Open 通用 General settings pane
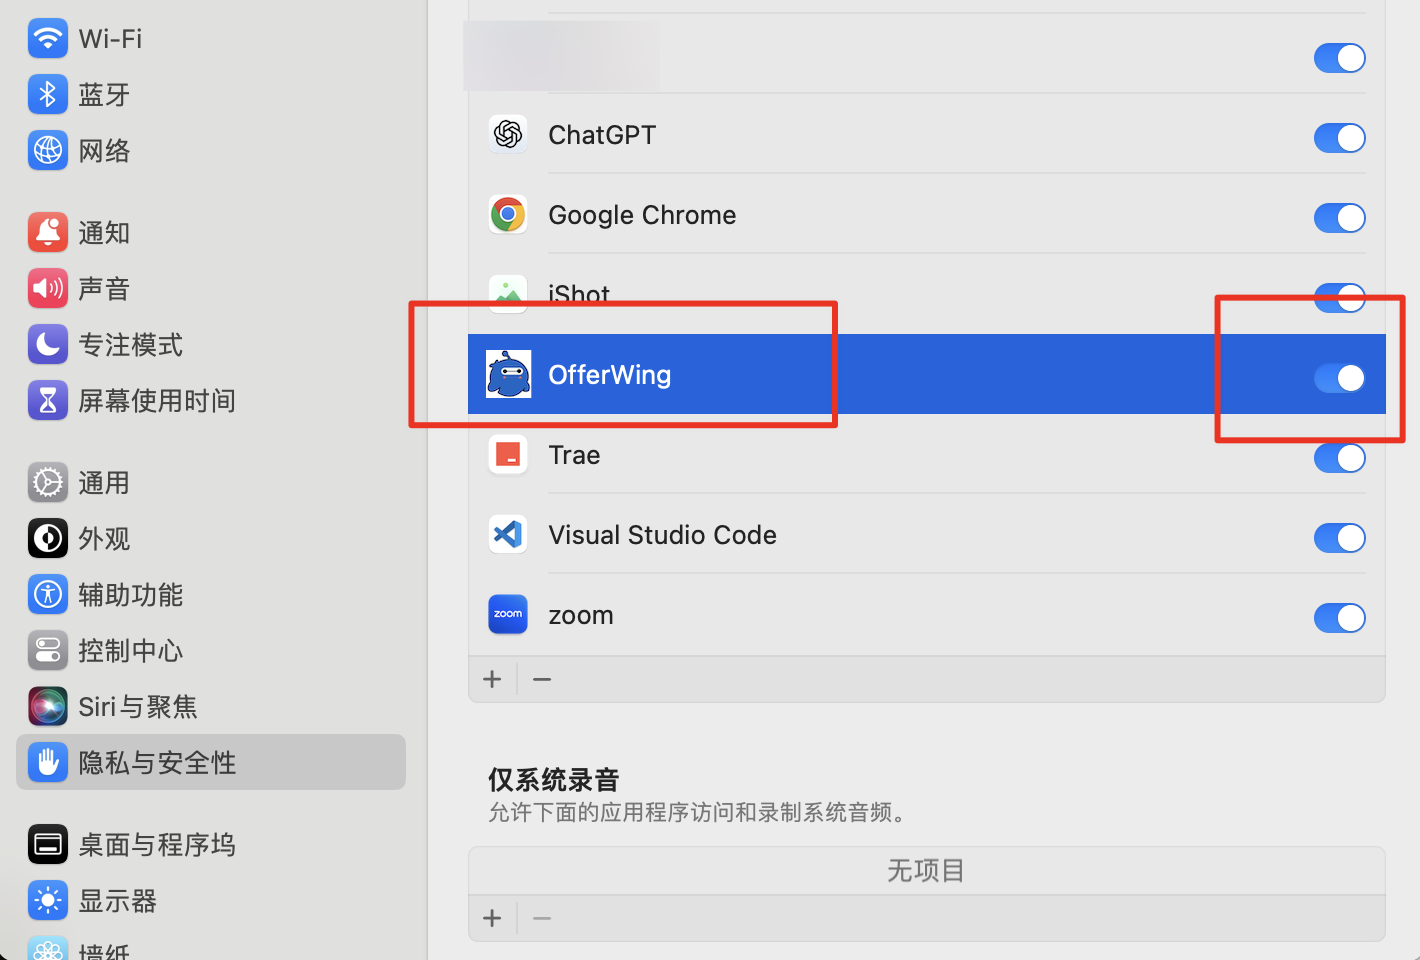1420x960 pixels. pyautogui.click(x=104, y=483)
